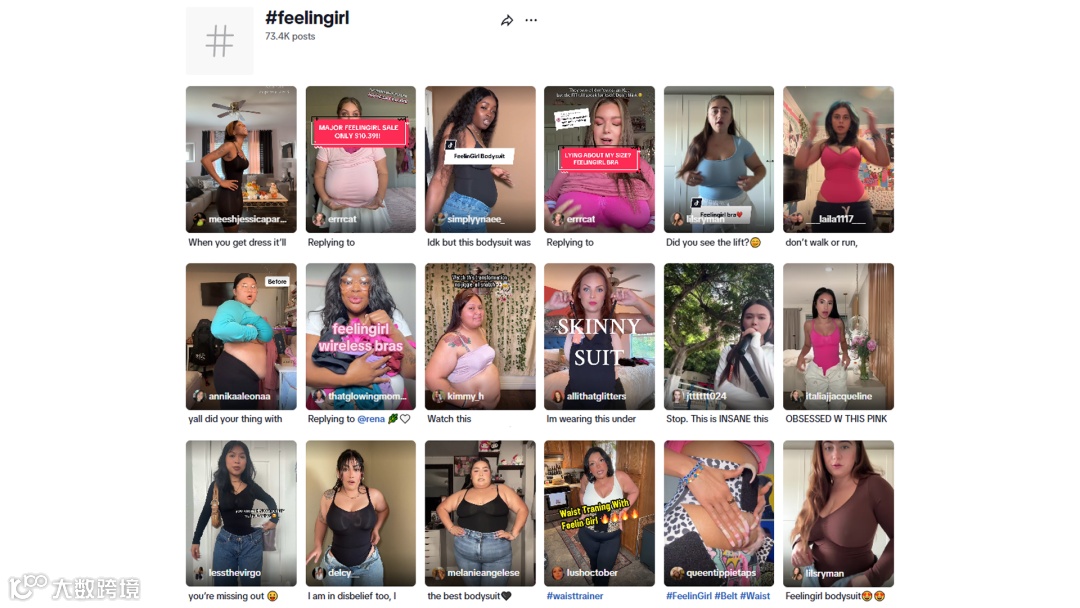Click the 'OBSESSED W THIS PINK' caption
This screenshot has width=1080, height=608.
[836, 419]
